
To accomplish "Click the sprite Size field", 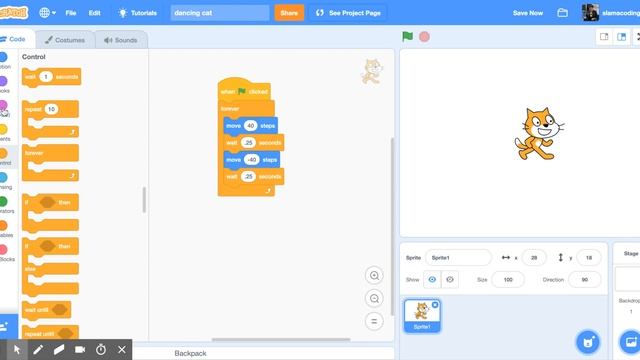I will pyautogui.click(x=508, y=280).
